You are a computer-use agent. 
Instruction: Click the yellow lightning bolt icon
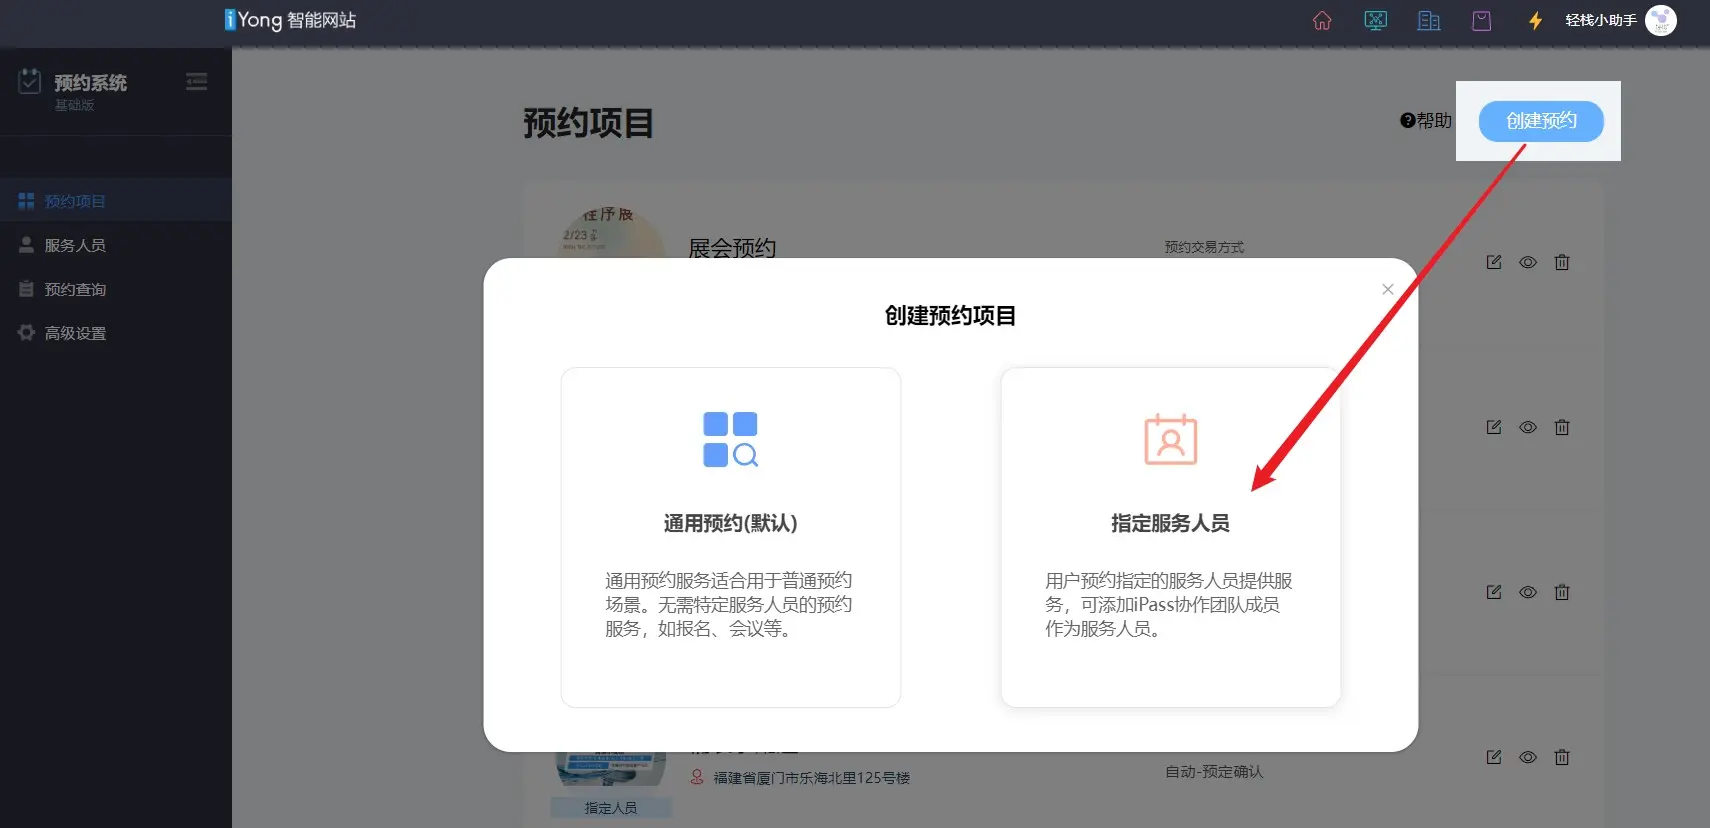click(1535, 21)
